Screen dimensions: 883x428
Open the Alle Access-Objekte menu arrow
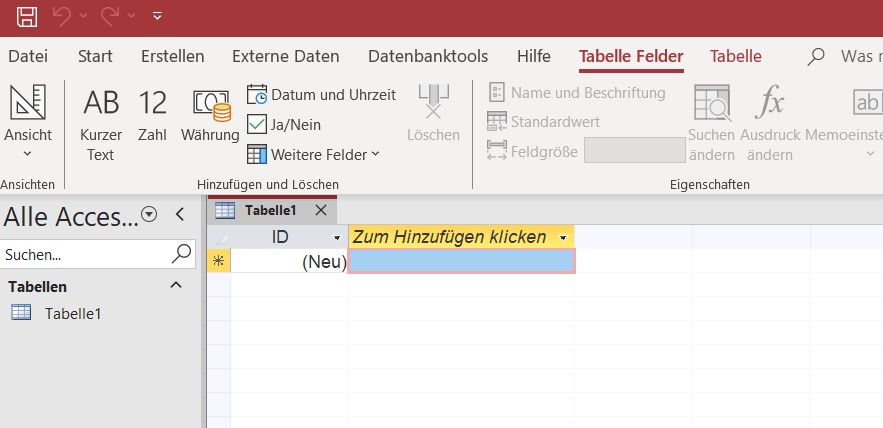pyautogui.click(x=149, y=215)
